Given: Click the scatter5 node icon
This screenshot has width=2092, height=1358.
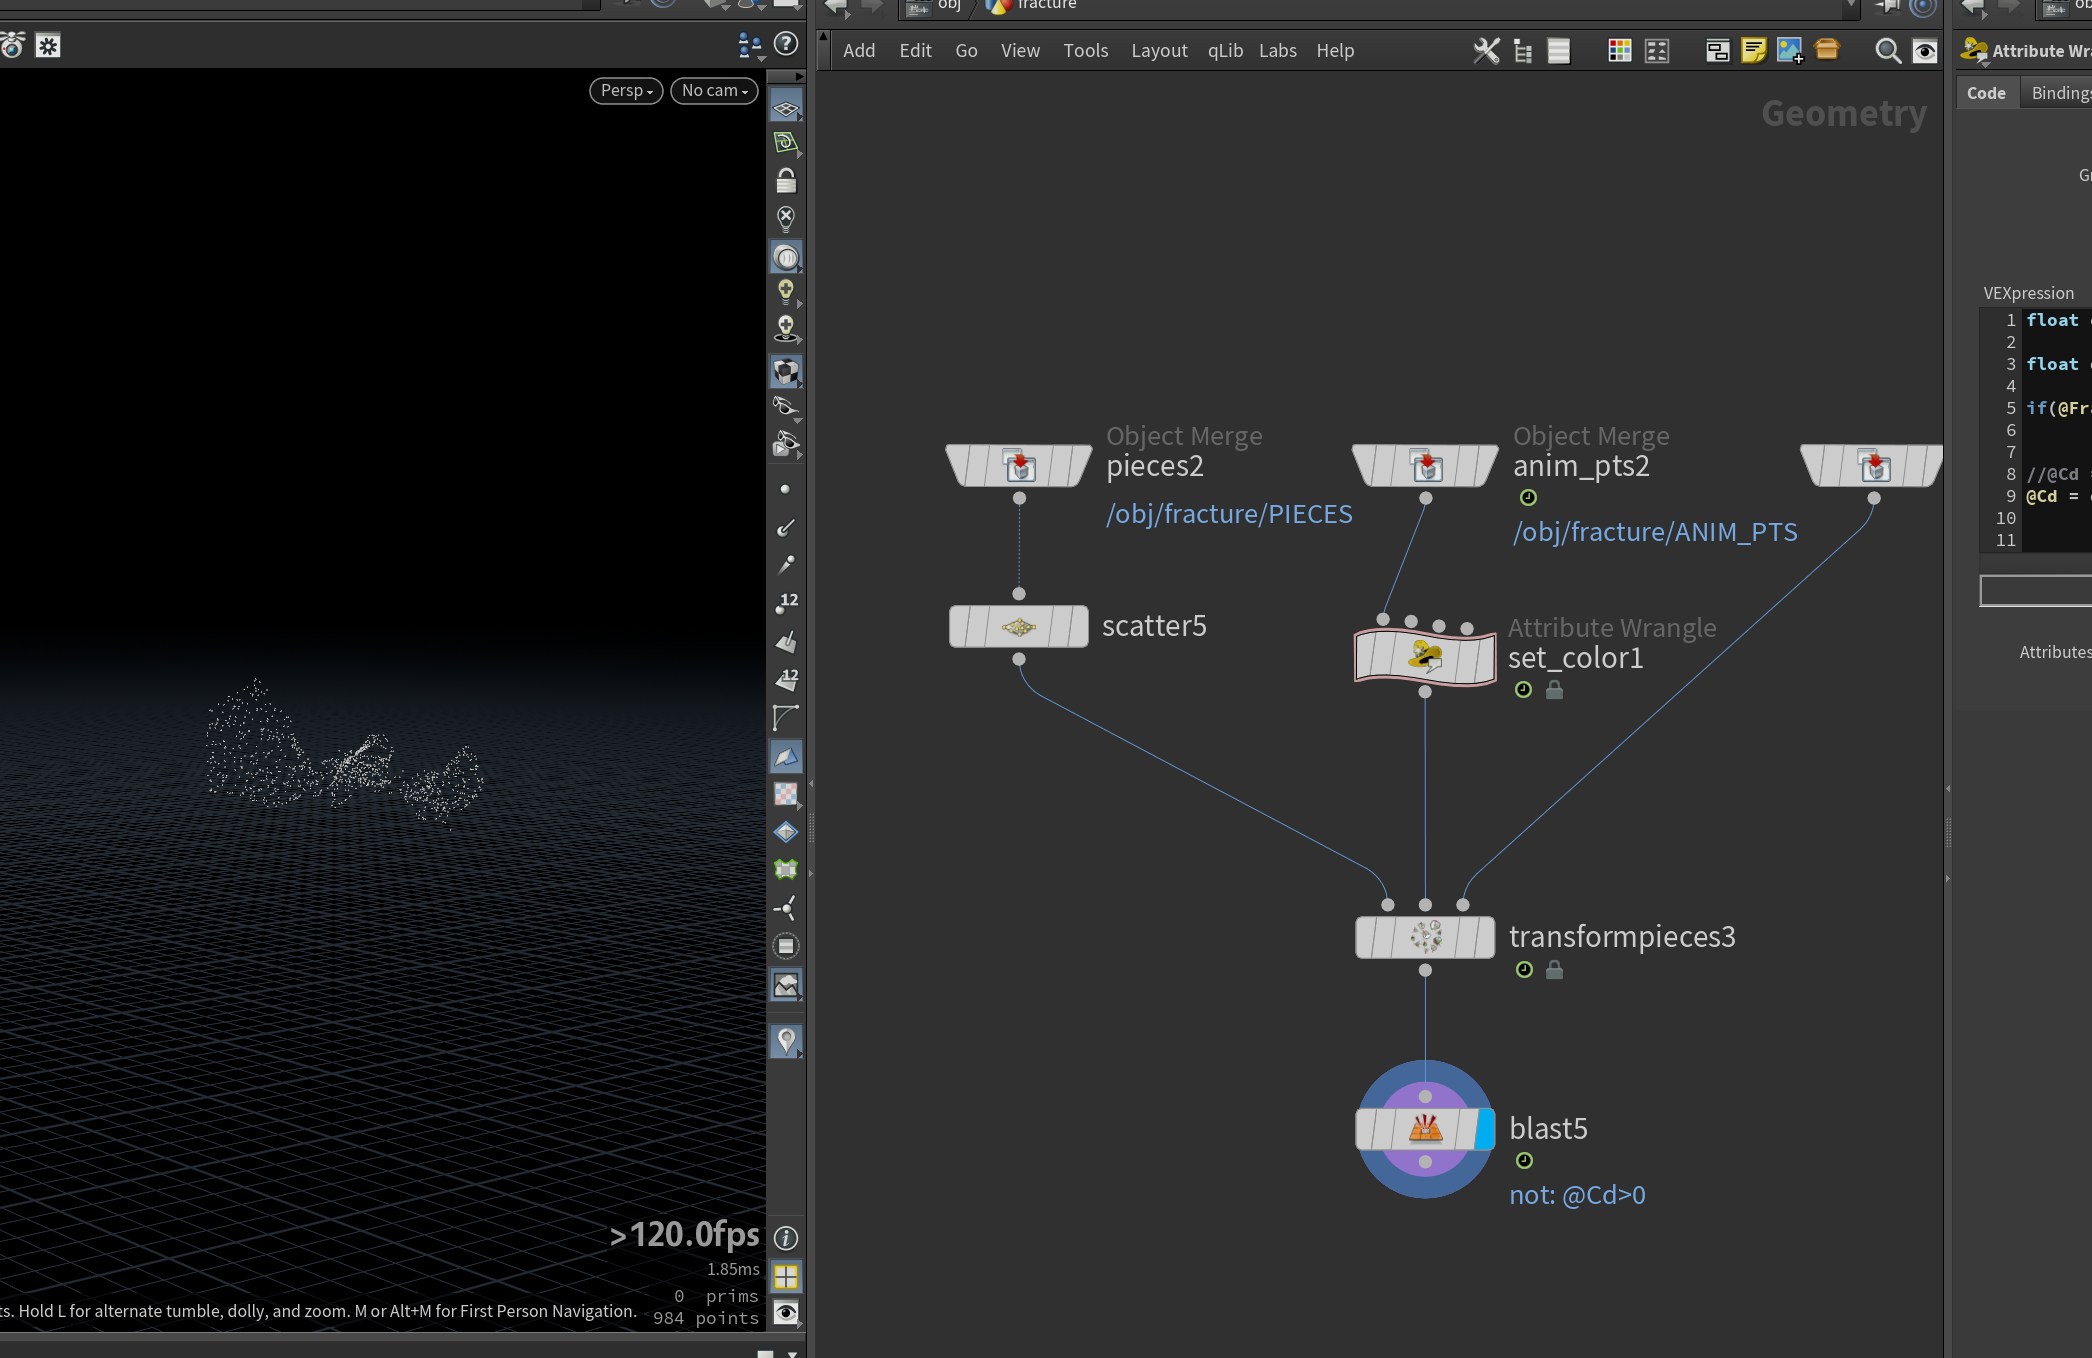Looking at the screenshot, I should click(x=1018, y=627).
